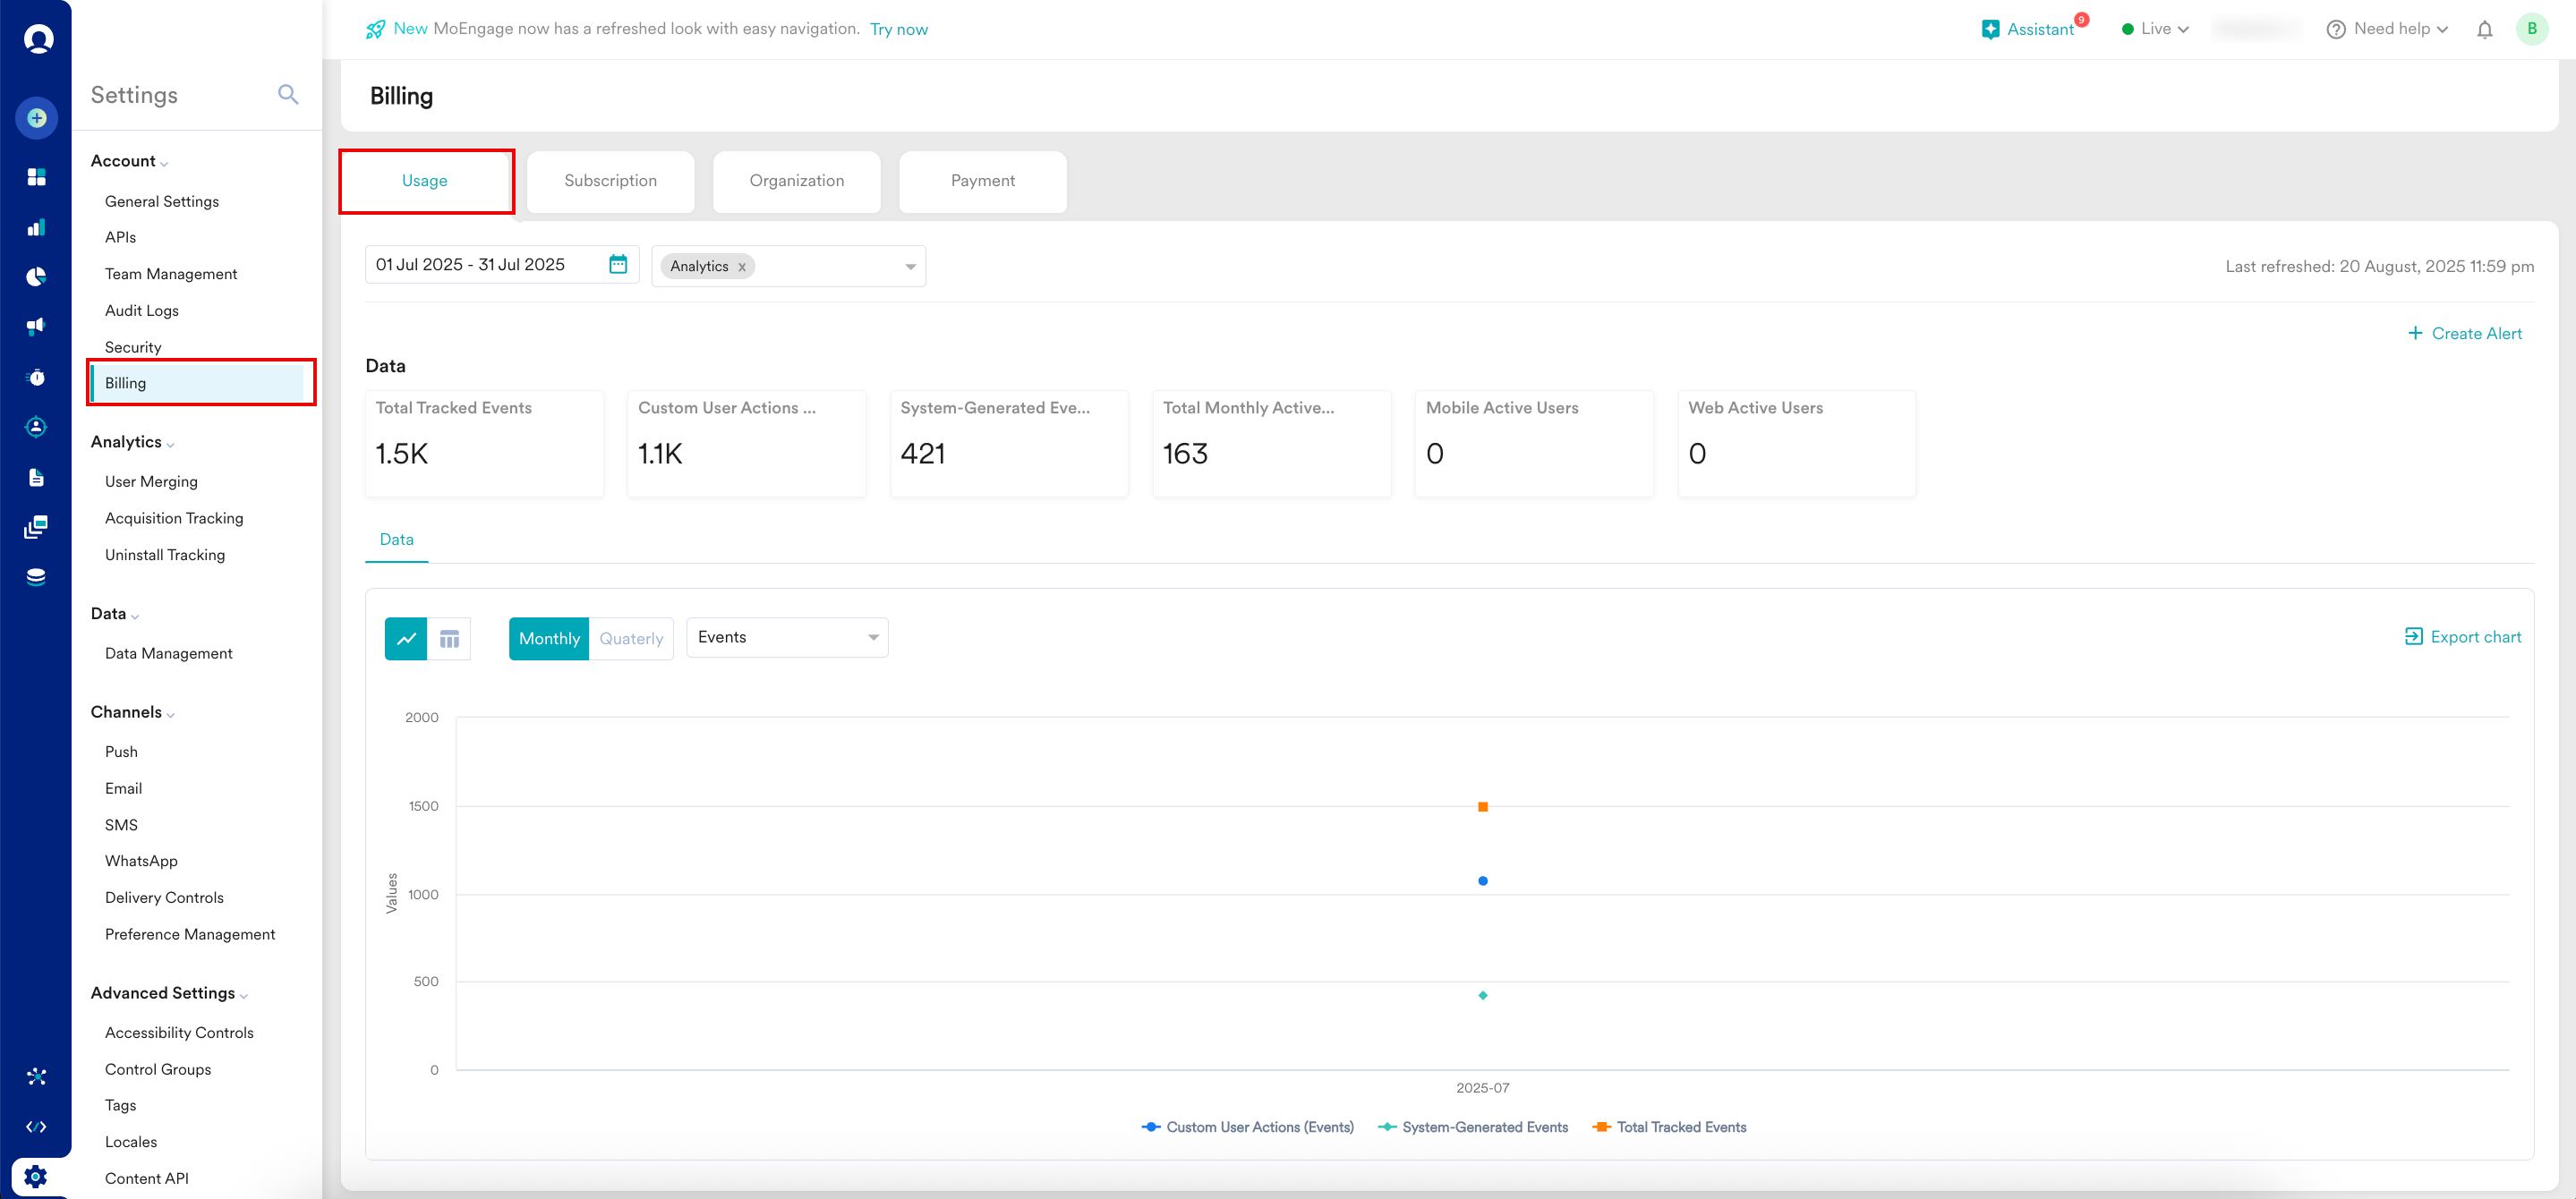Click the notification bell icon
Image resolution: width=2576 pixels, height=1199 pixels.
[x=2484, y=30]
